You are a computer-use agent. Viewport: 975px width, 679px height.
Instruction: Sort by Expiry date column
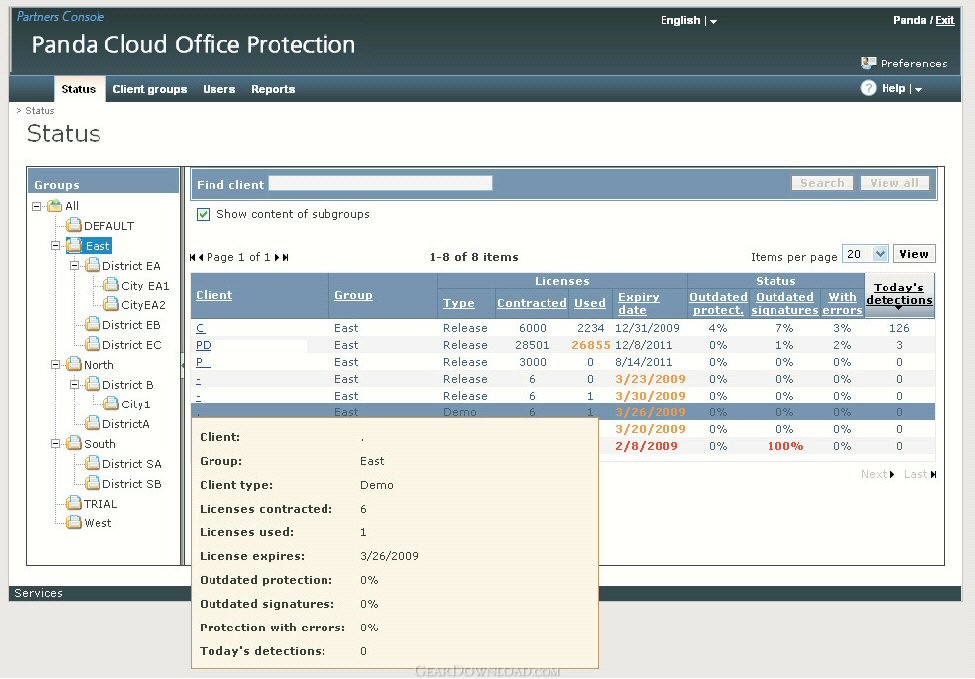point(639,303)
